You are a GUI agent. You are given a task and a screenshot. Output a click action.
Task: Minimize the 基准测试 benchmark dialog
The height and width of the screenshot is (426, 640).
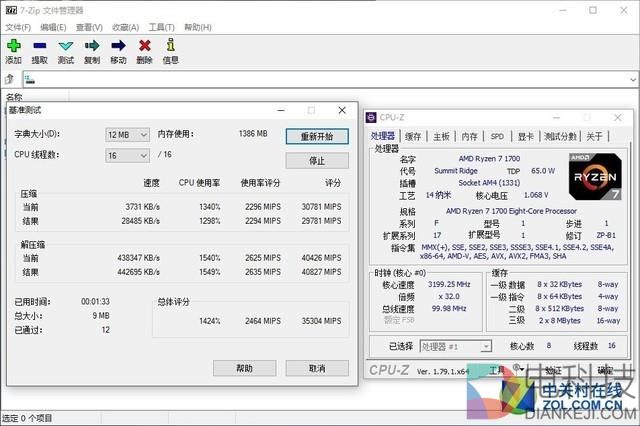pos(281,110)
